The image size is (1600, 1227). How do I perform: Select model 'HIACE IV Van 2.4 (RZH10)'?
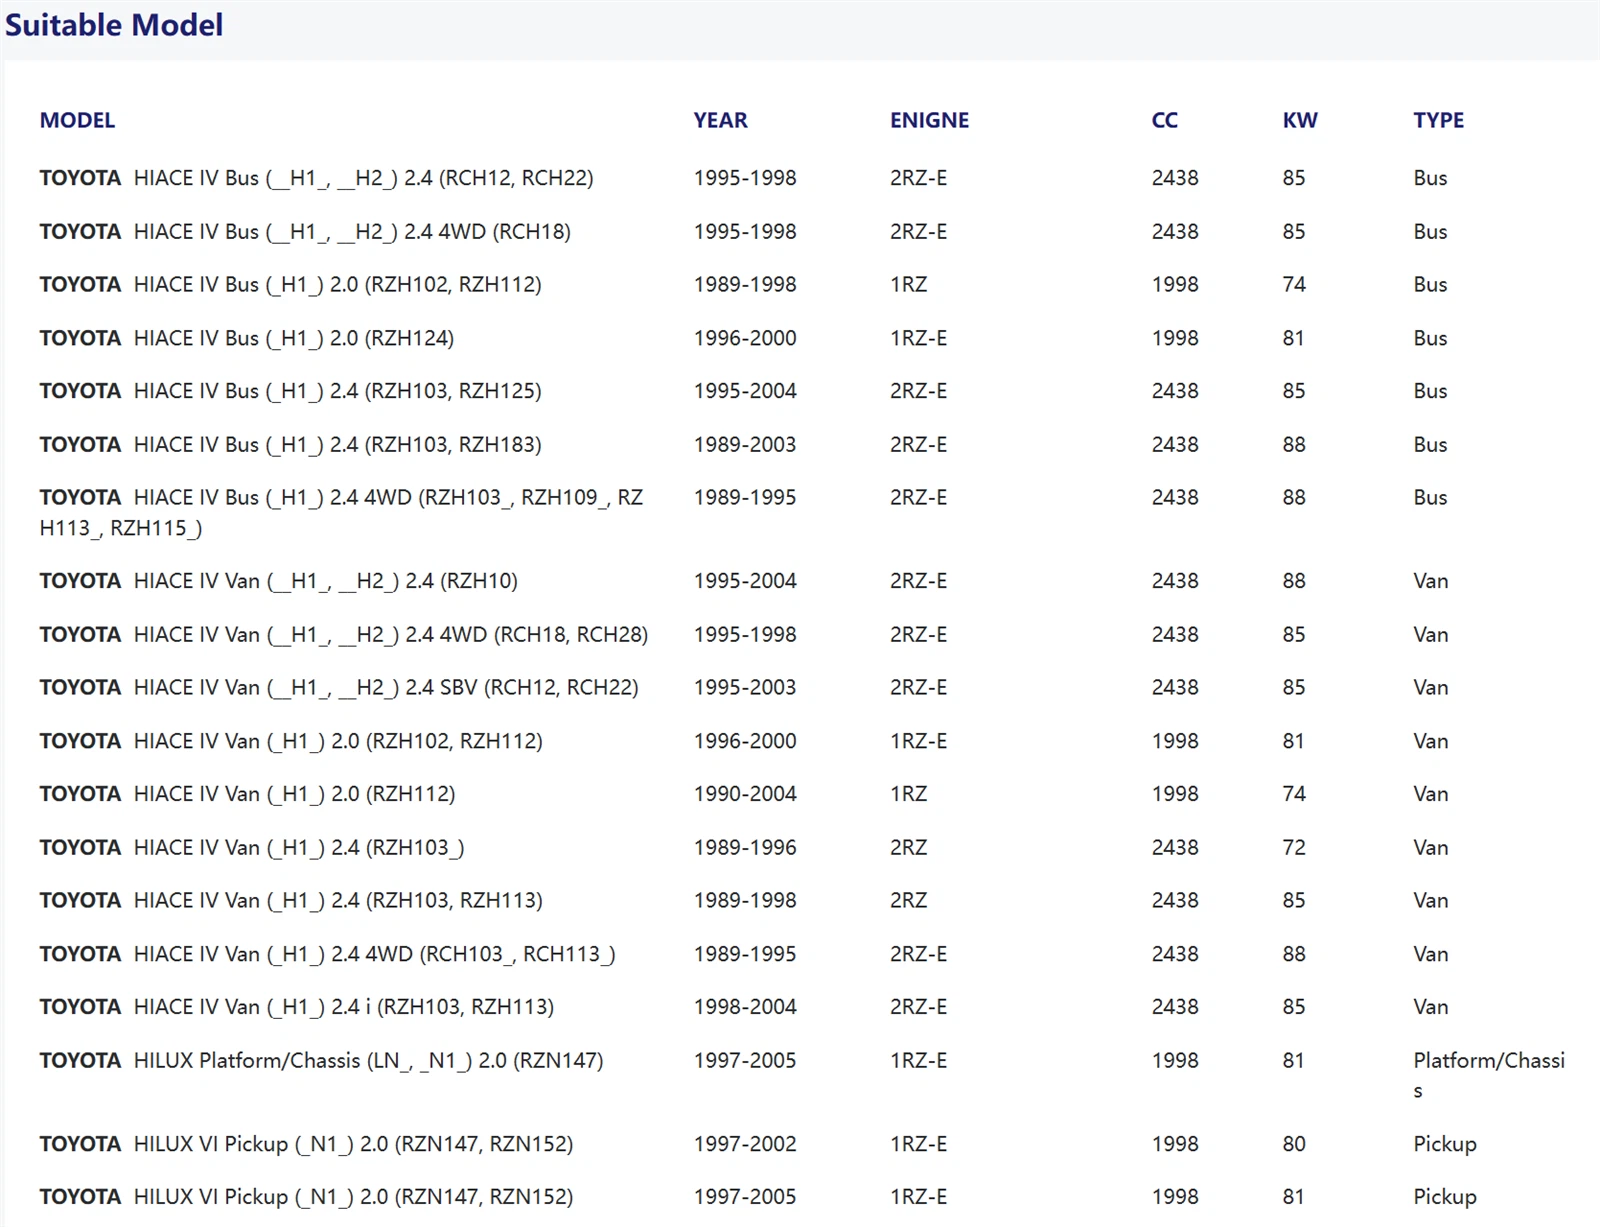278,581
